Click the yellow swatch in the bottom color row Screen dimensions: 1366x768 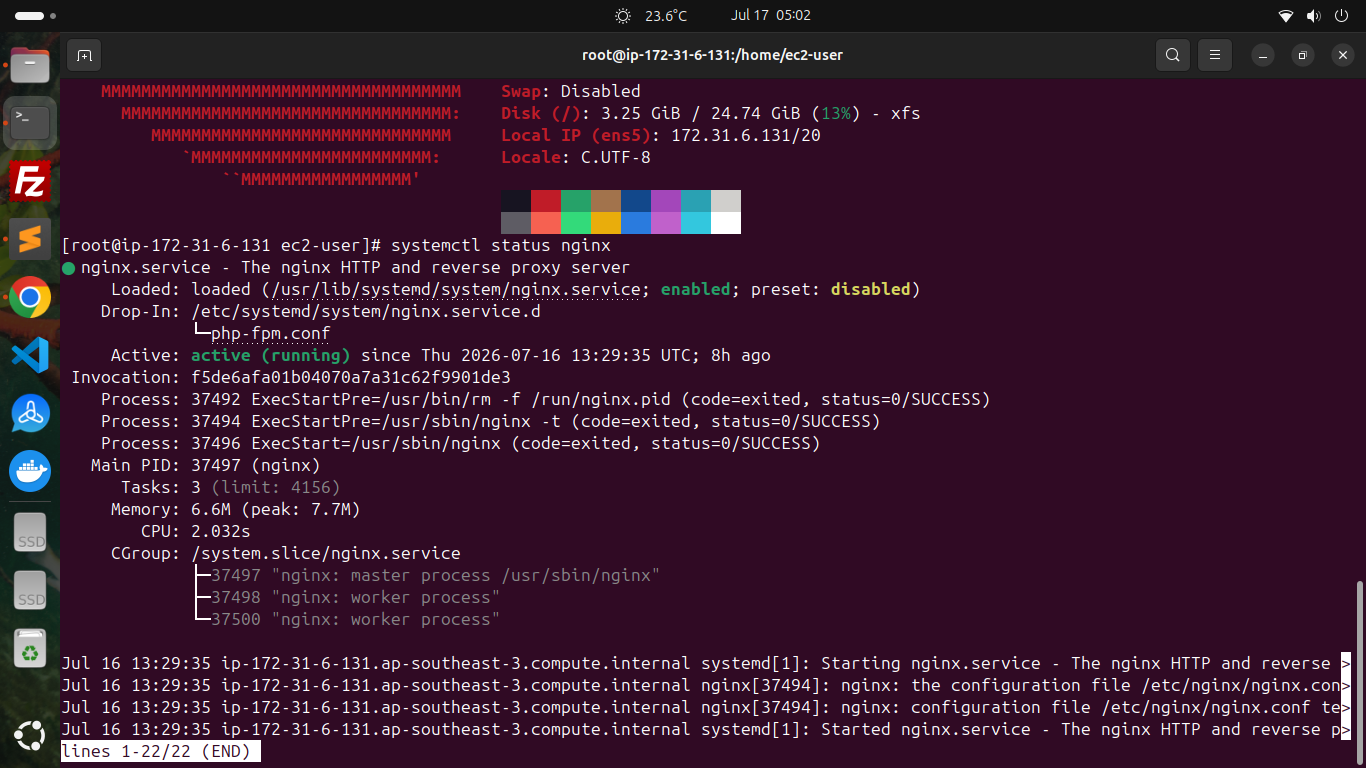pyautogui.click(x=606, y=223)
